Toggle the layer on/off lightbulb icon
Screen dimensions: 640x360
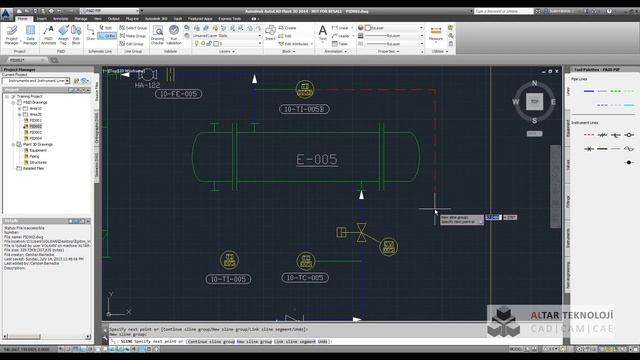(197, 43)
